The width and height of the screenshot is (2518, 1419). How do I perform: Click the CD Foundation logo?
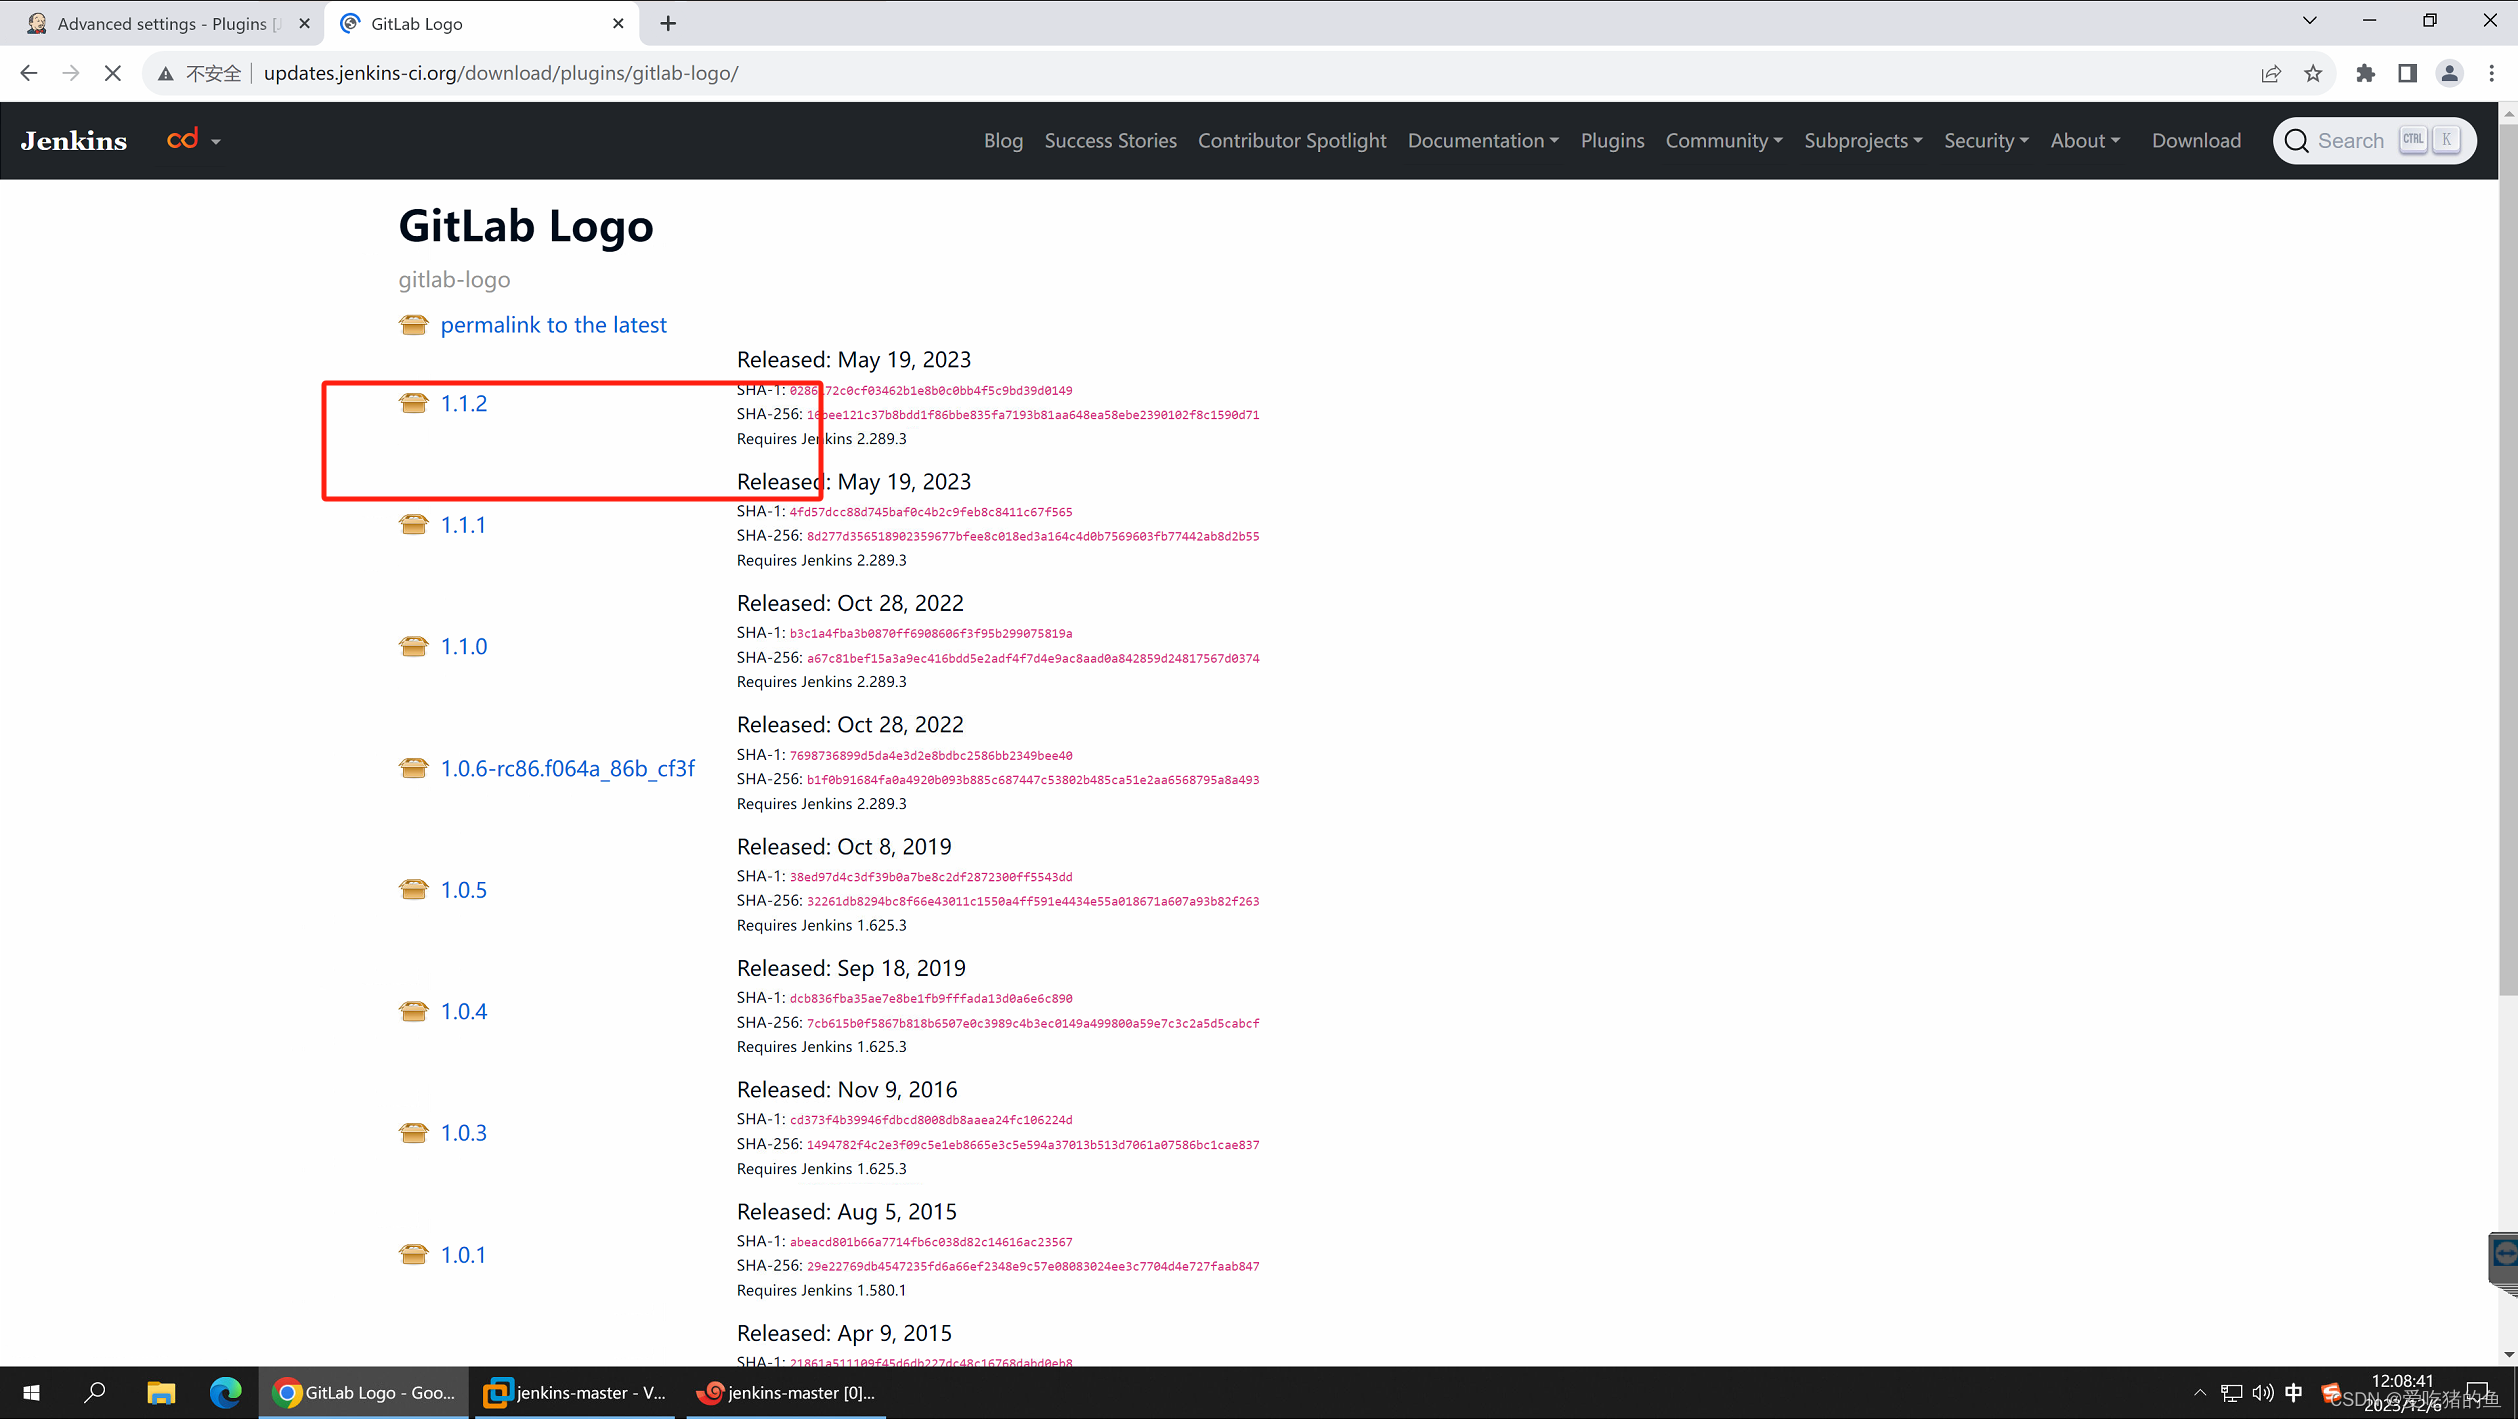(183, 139)
